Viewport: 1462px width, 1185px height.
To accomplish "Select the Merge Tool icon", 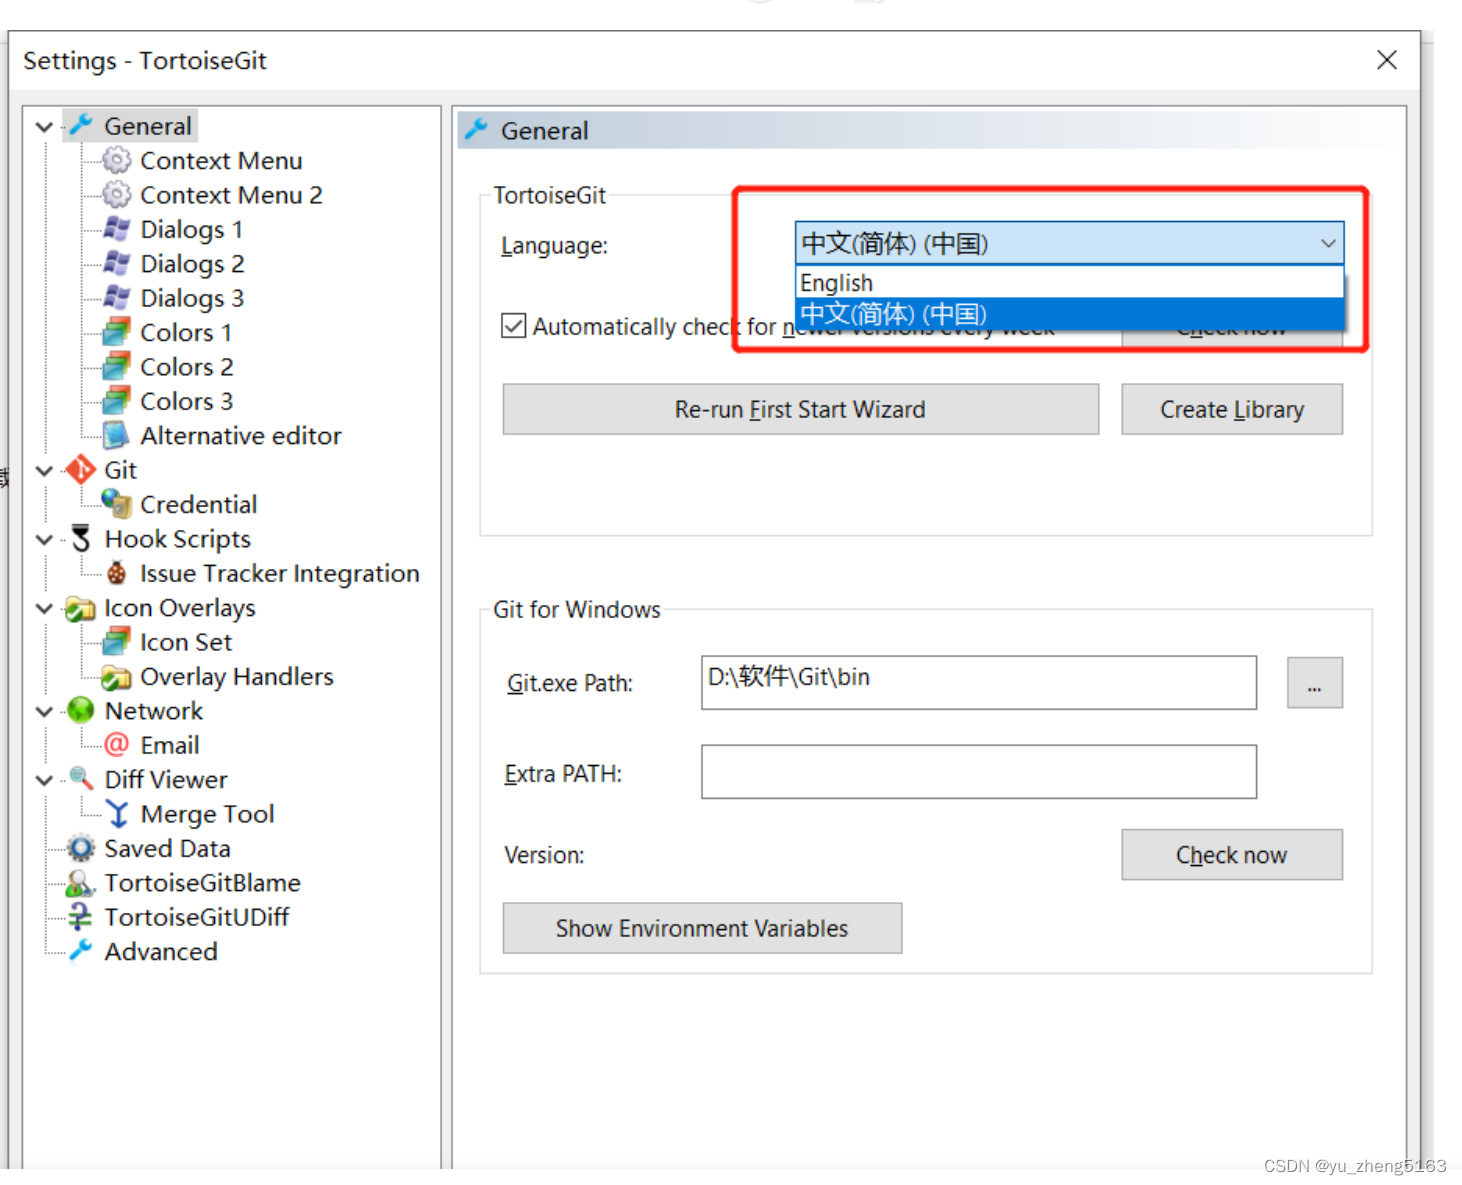I will coord(117,813).
